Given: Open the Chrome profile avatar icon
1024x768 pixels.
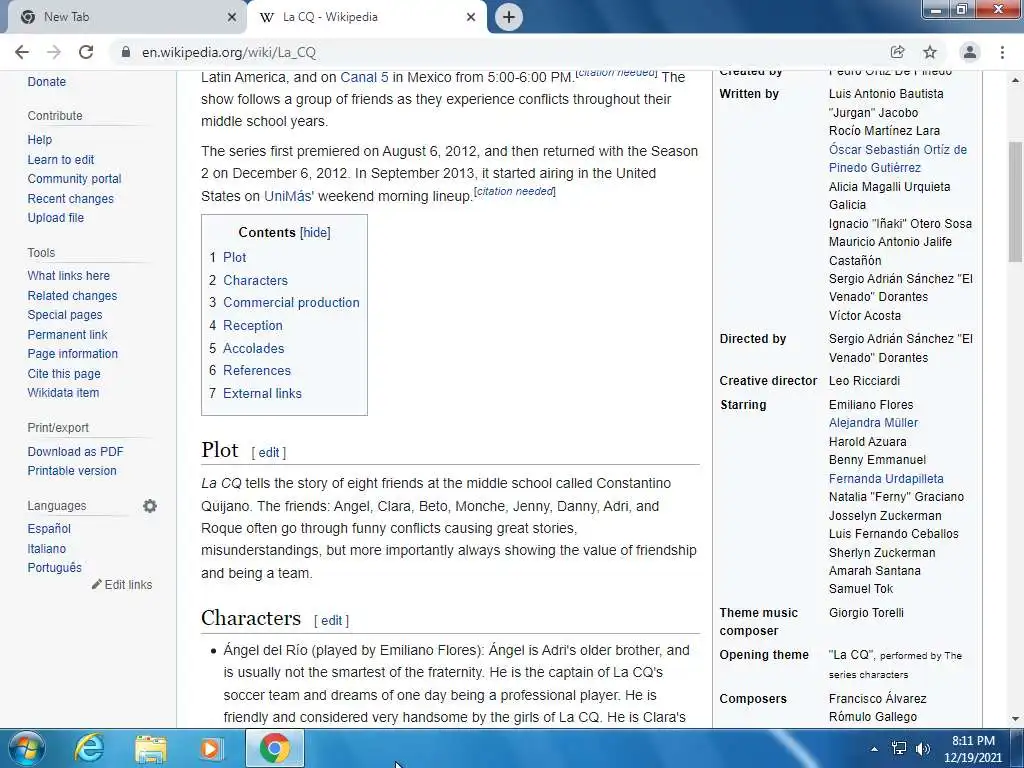Looking at the screenshot, I should tap(970, 52).
